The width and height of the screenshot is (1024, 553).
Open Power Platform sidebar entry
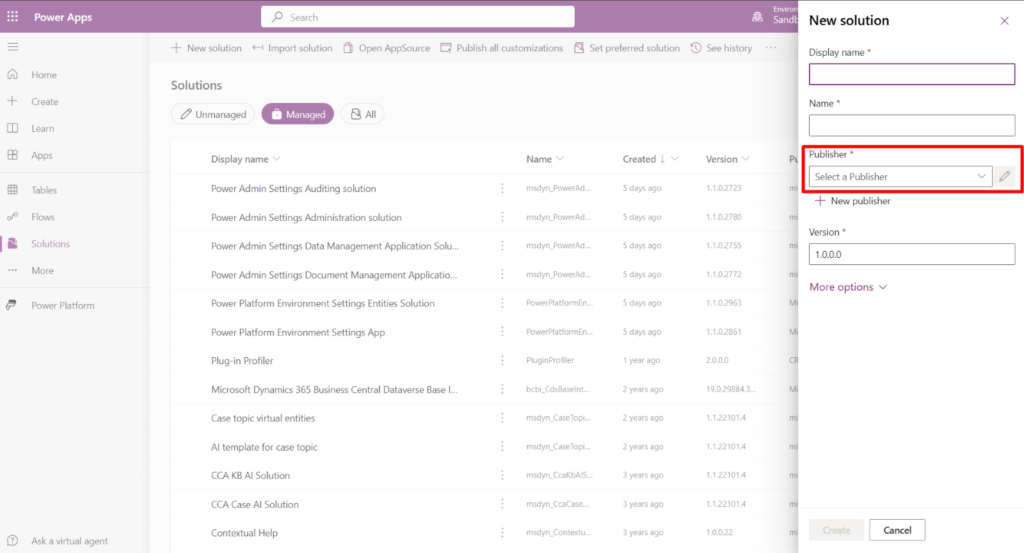63,306
